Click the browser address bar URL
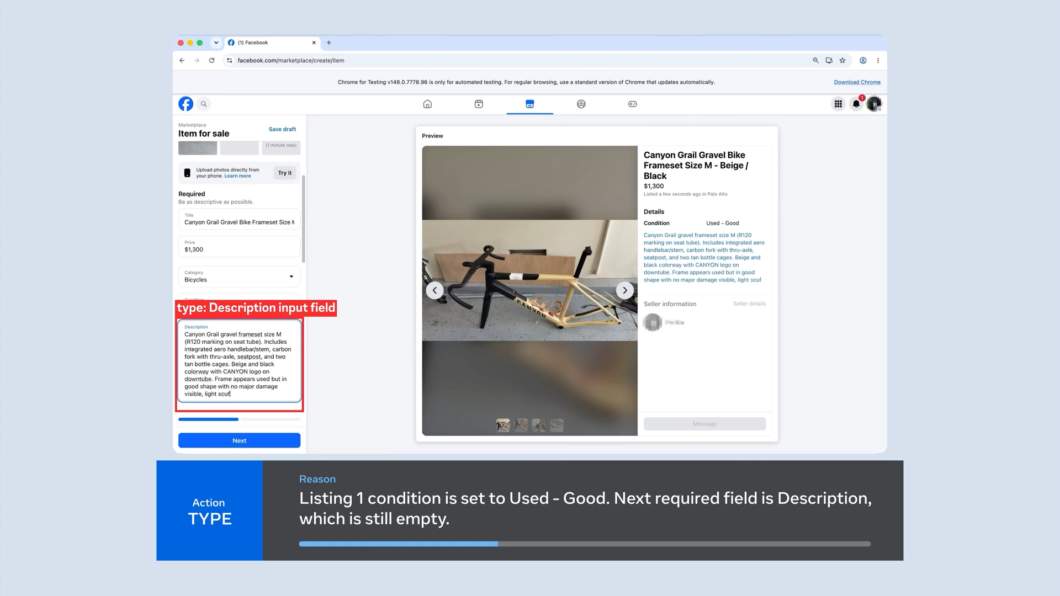This screenshot has height=596, width=1060. [x=291, y=60]
